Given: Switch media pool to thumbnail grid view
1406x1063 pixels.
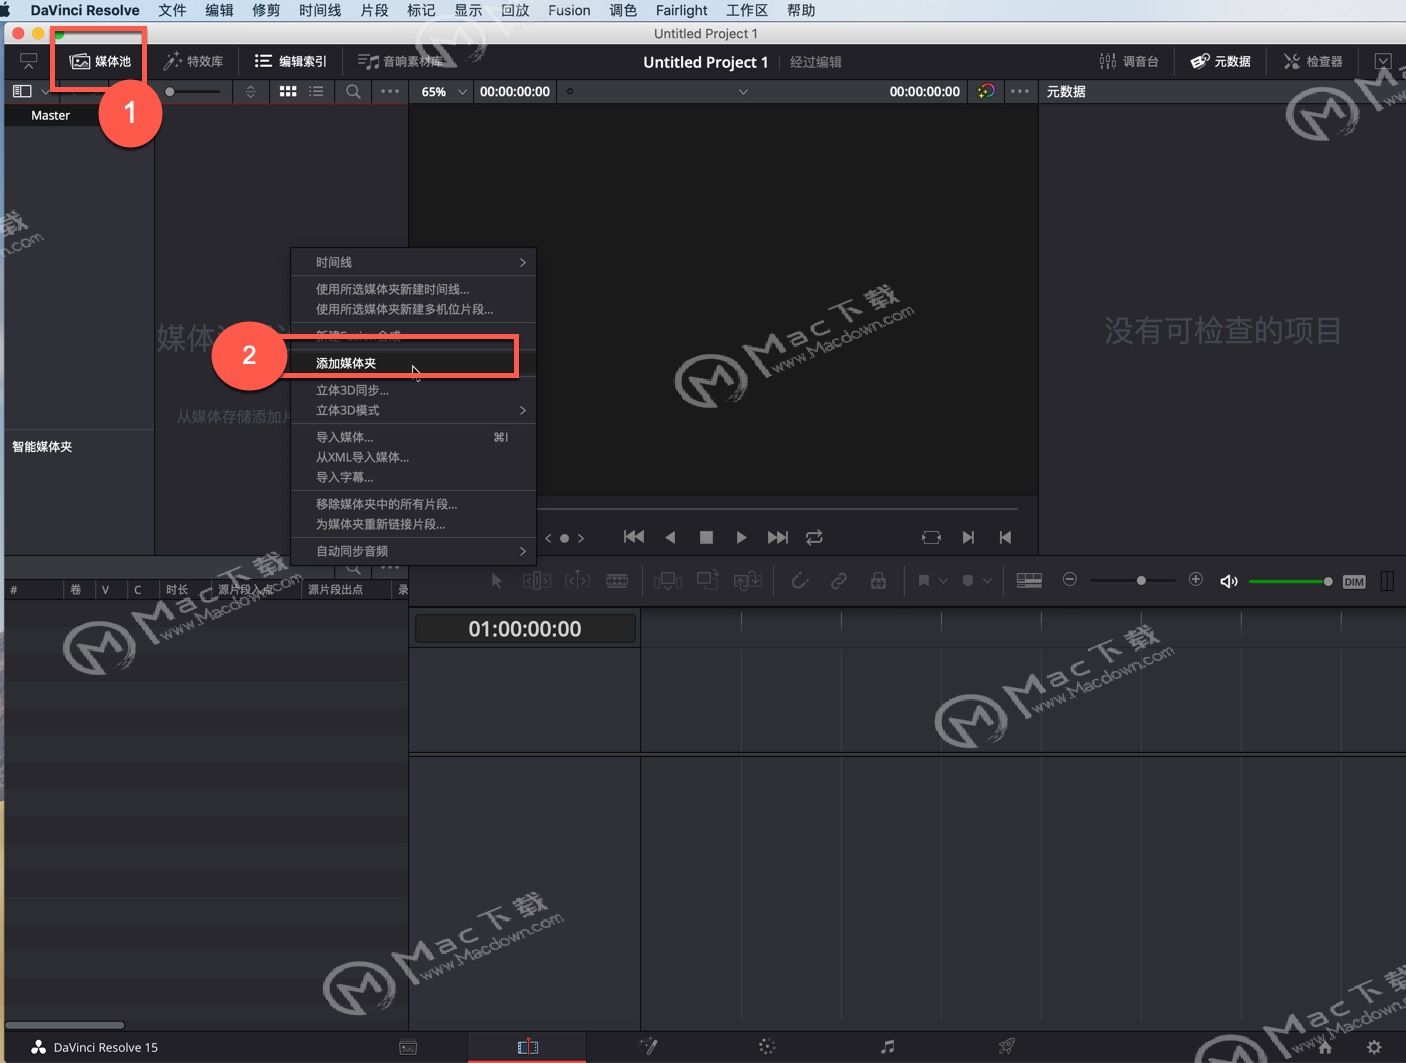Looking at the screenshot, I should pyautogui.click(x=288, y=91).
